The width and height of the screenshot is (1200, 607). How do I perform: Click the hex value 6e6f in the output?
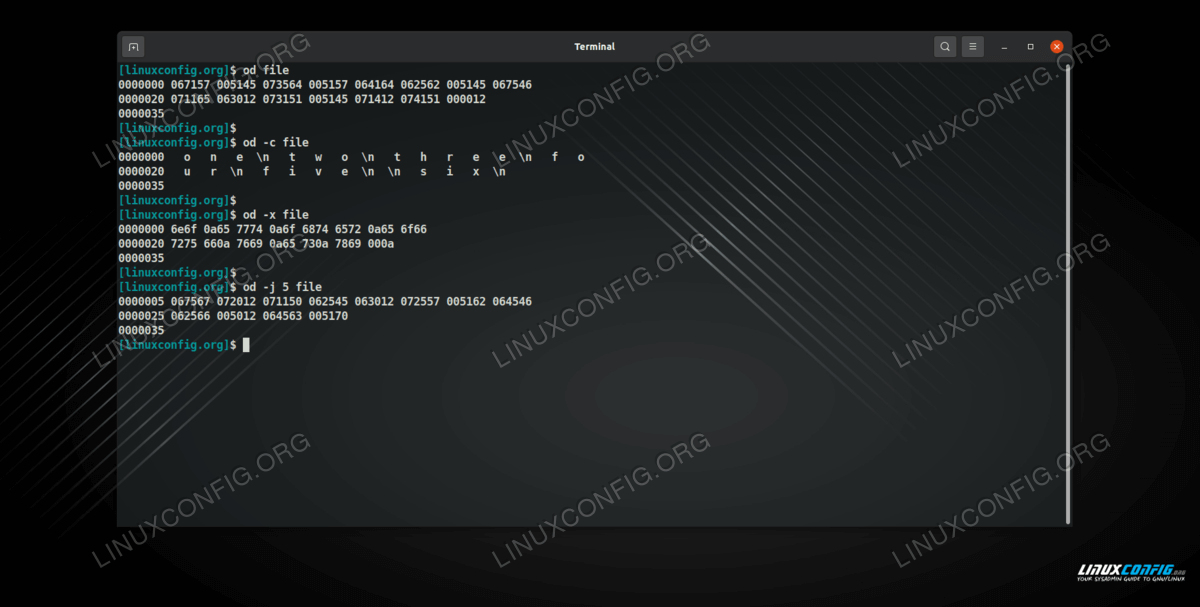[x=184, y=229]
